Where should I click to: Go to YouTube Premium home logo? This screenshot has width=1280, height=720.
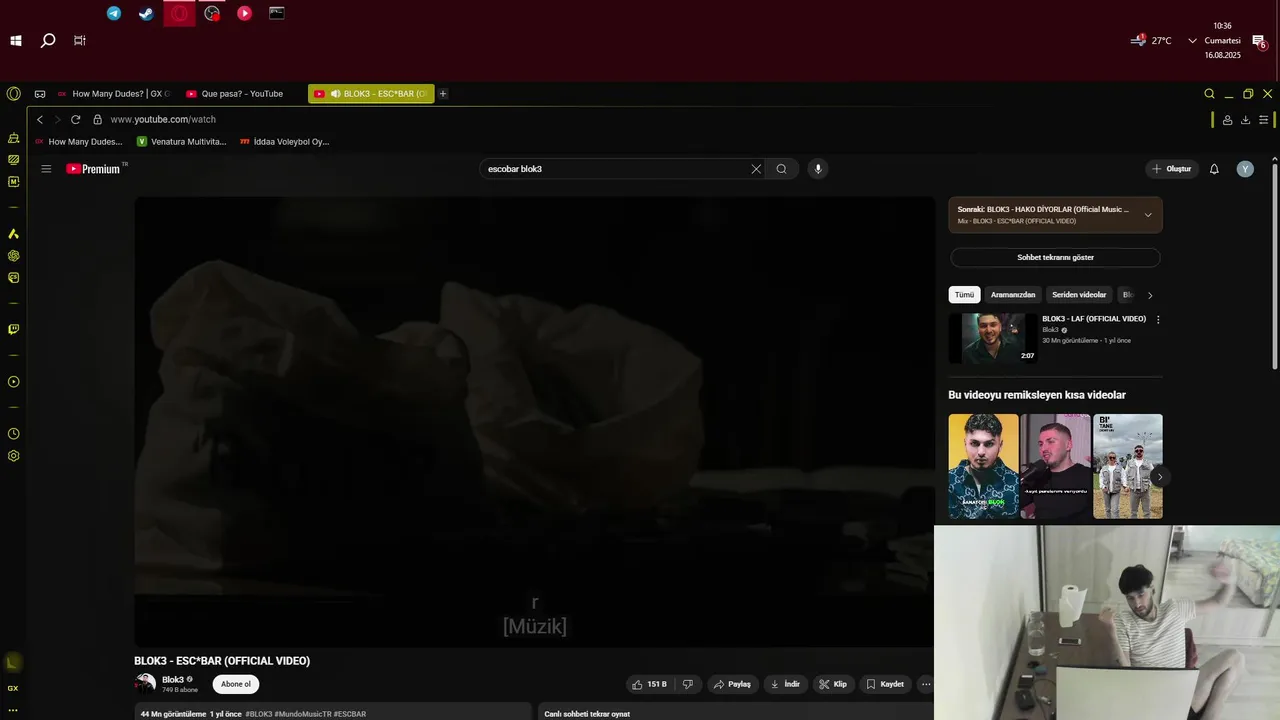click(96, 169)
